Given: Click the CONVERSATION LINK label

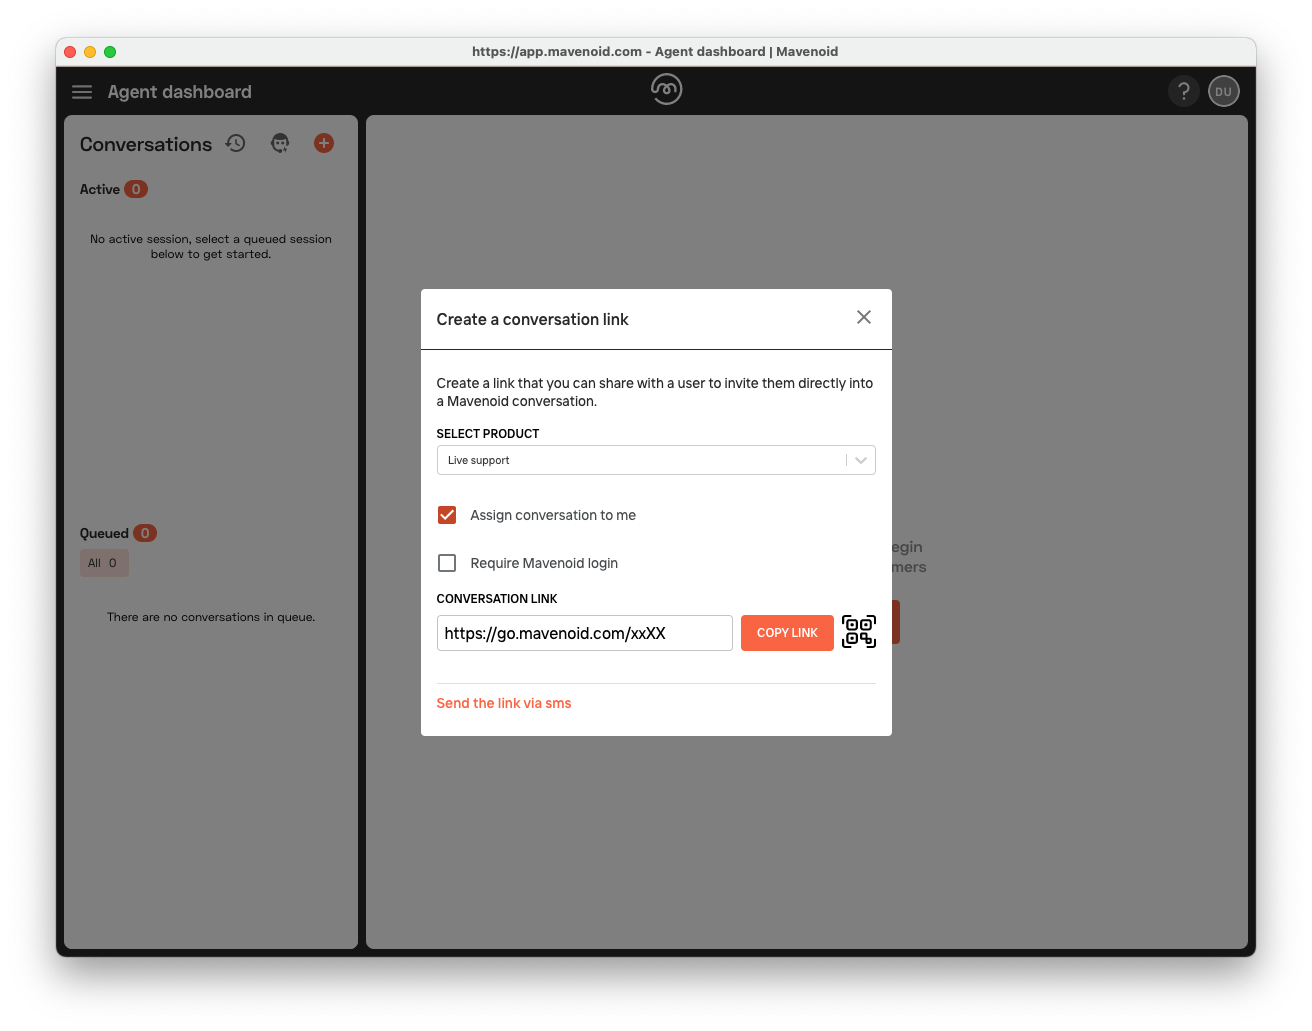Looking at the screenshot, I should click(x=497, y=599).
